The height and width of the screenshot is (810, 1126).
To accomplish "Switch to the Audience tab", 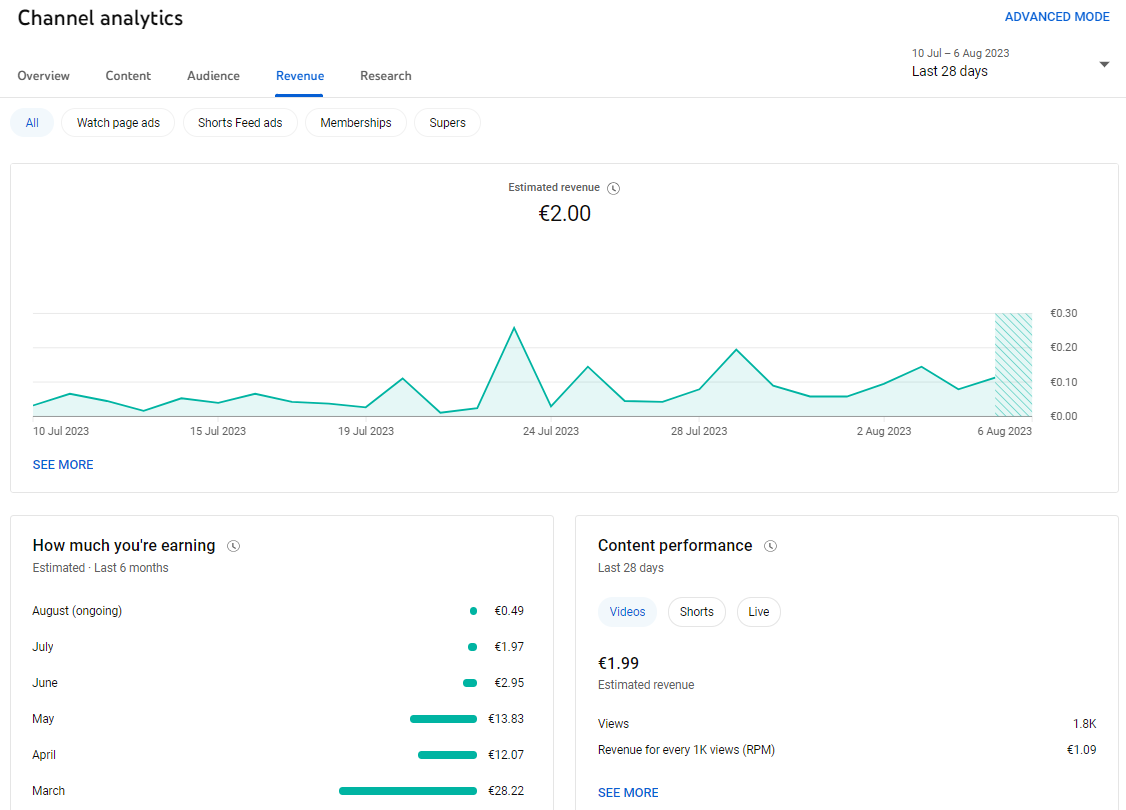I will (213, 76).
